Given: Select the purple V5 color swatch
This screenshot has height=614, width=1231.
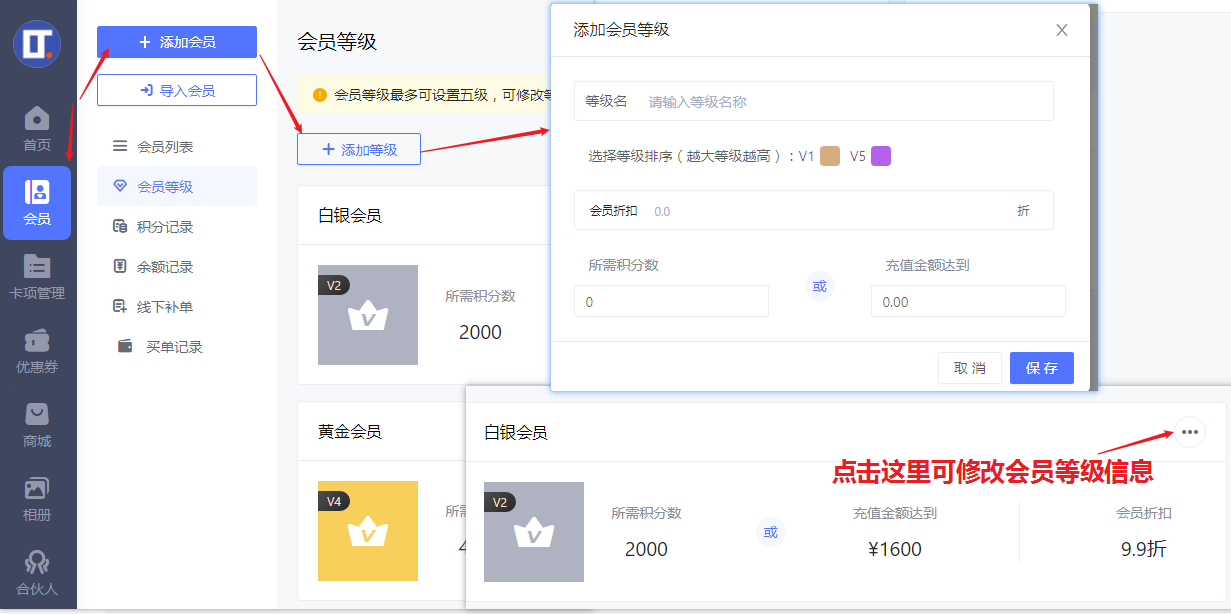Looking at the screenshot, I should pos(883,156).
